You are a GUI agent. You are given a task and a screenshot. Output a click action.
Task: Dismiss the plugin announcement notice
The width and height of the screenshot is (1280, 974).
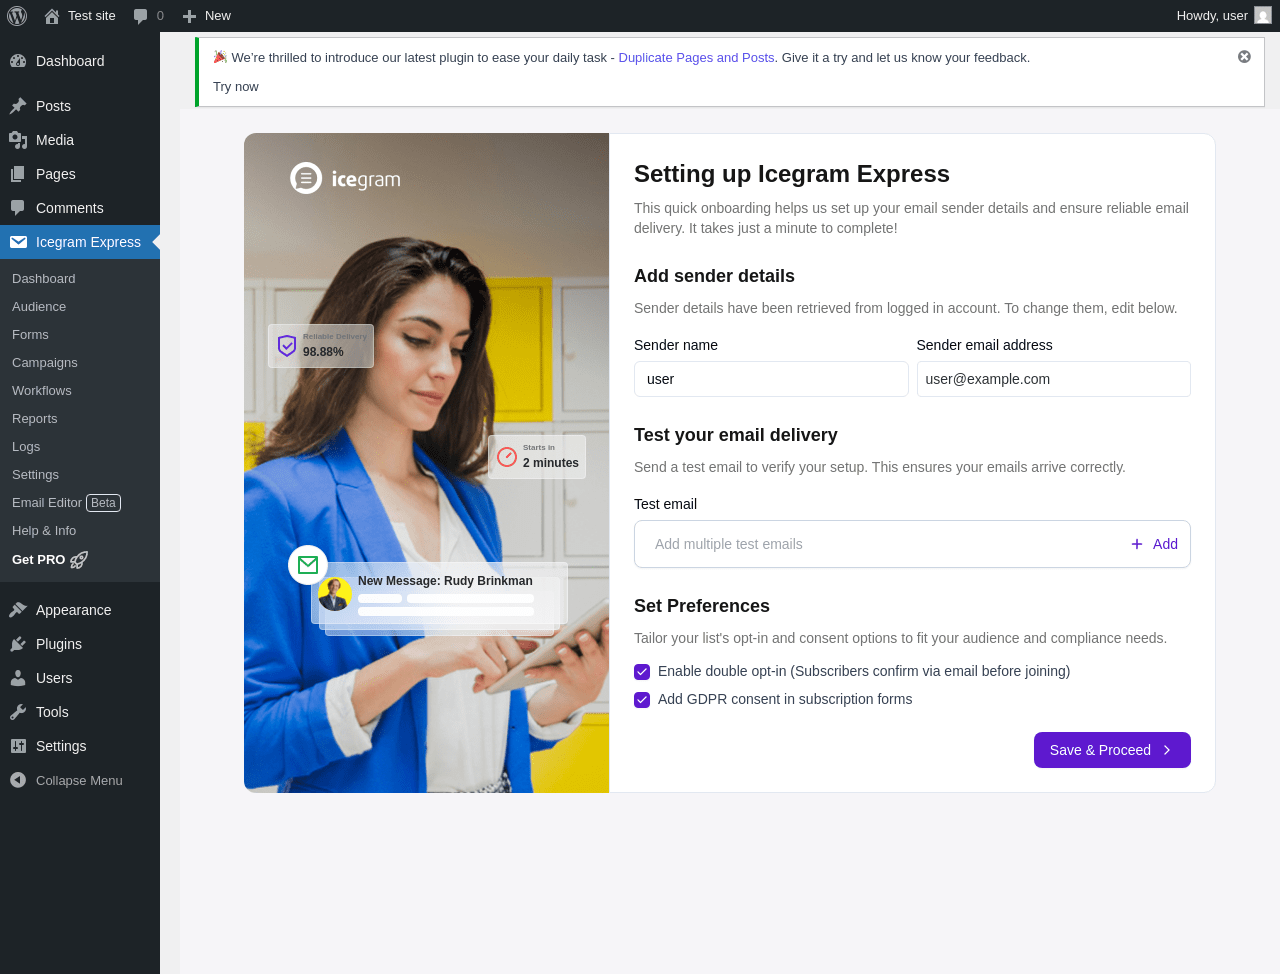(1244, 57)
